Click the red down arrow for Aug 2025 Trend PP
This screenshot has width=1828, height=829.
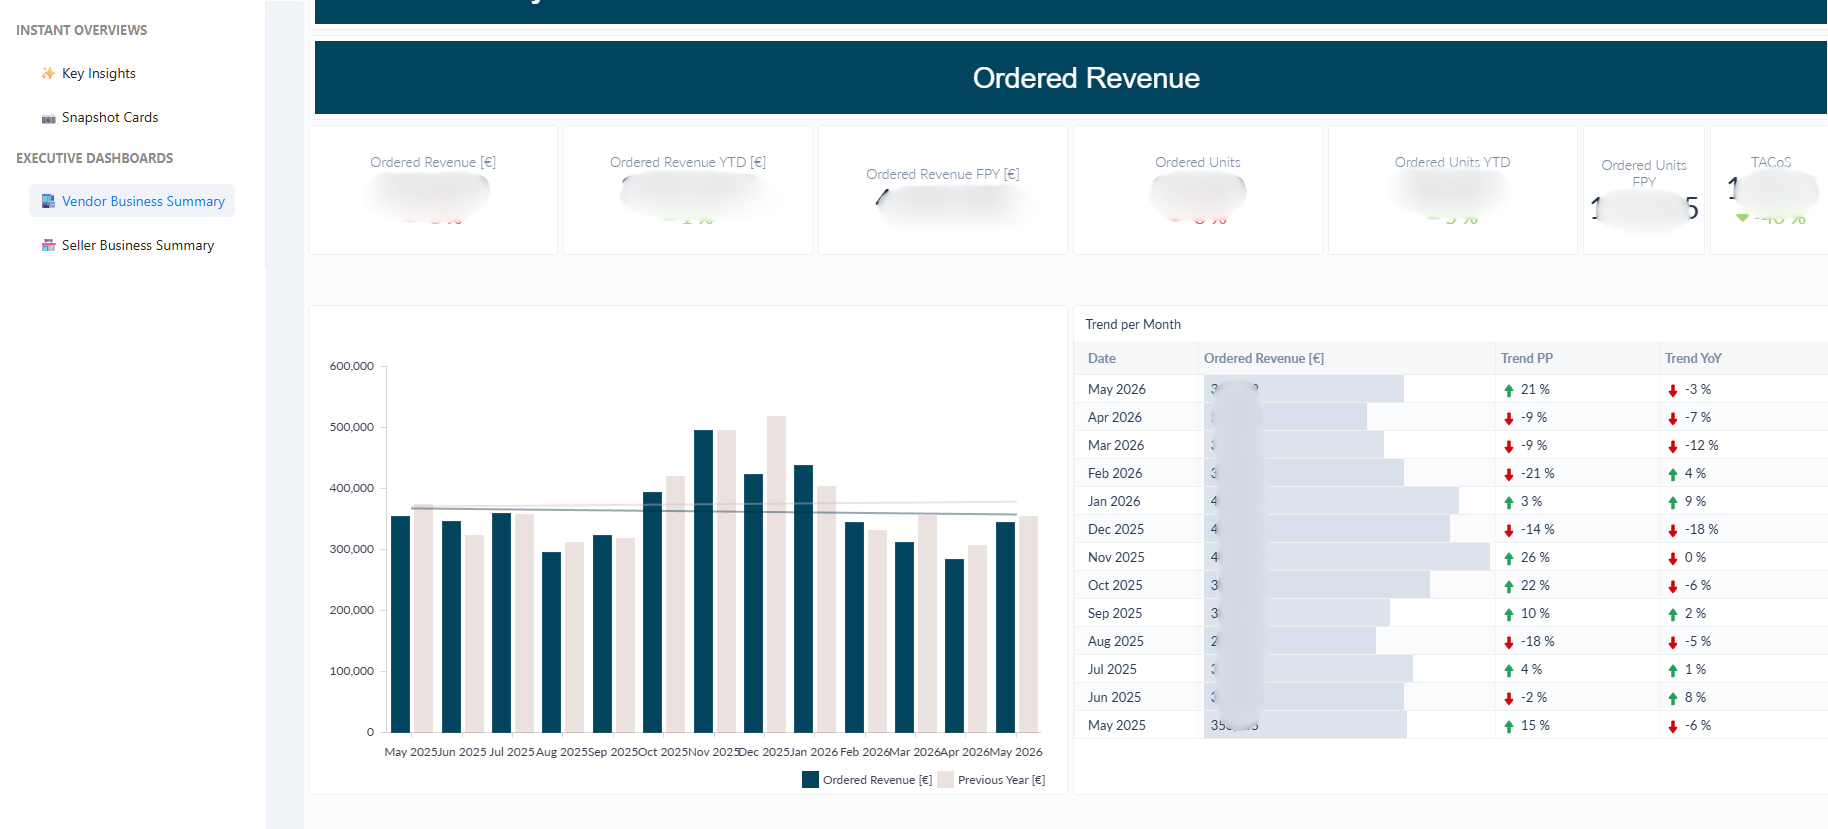coord(1509,642)
